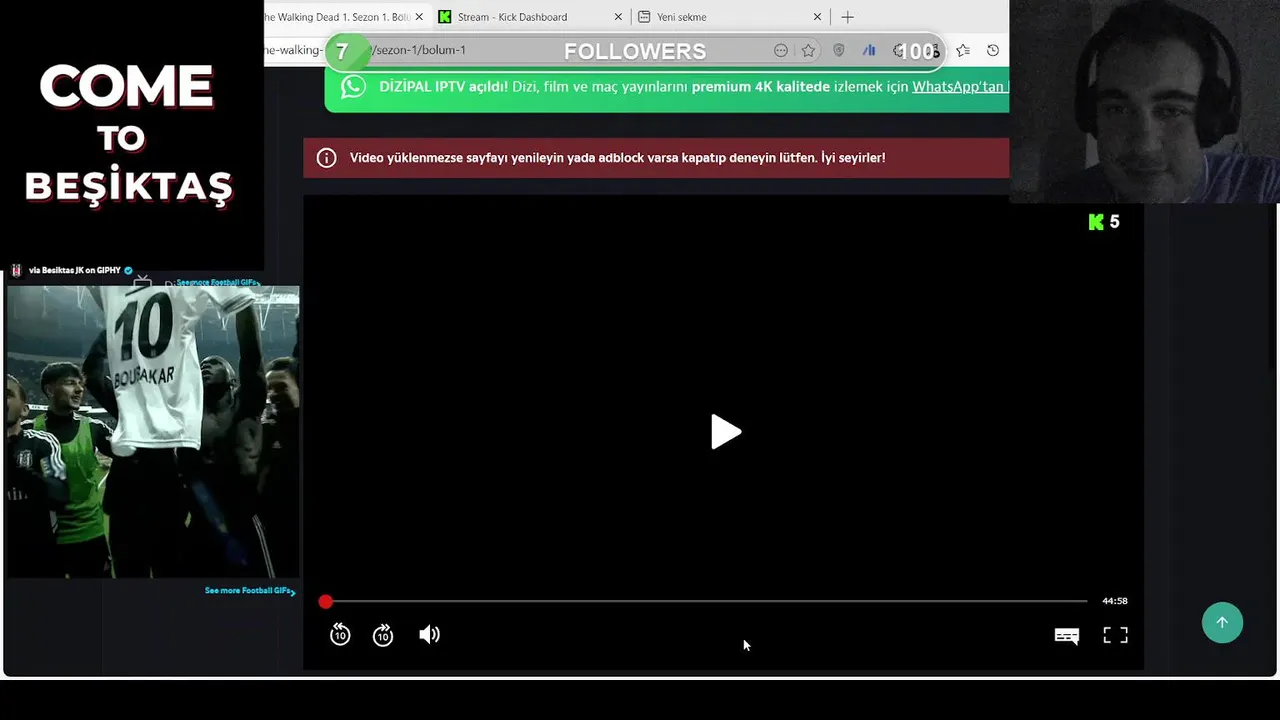Skip forward 10 seconds in the player
Screen dimensions: 1280x720
(x=383, y=635)
